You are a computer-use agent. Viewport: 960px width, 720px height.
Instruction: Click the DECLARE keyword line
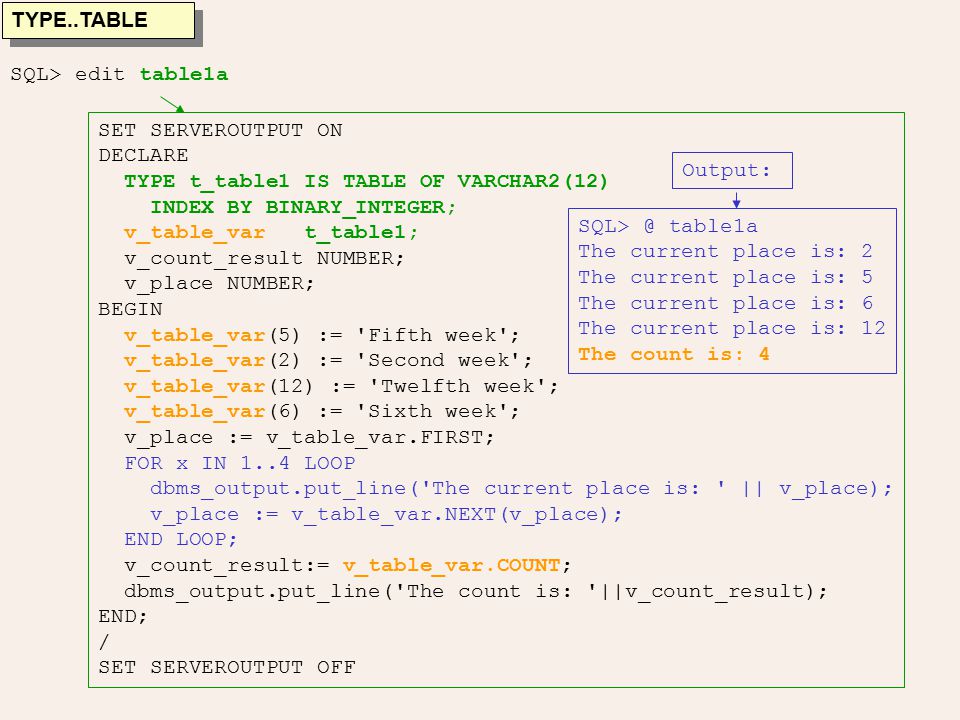(x=143, y=156)
